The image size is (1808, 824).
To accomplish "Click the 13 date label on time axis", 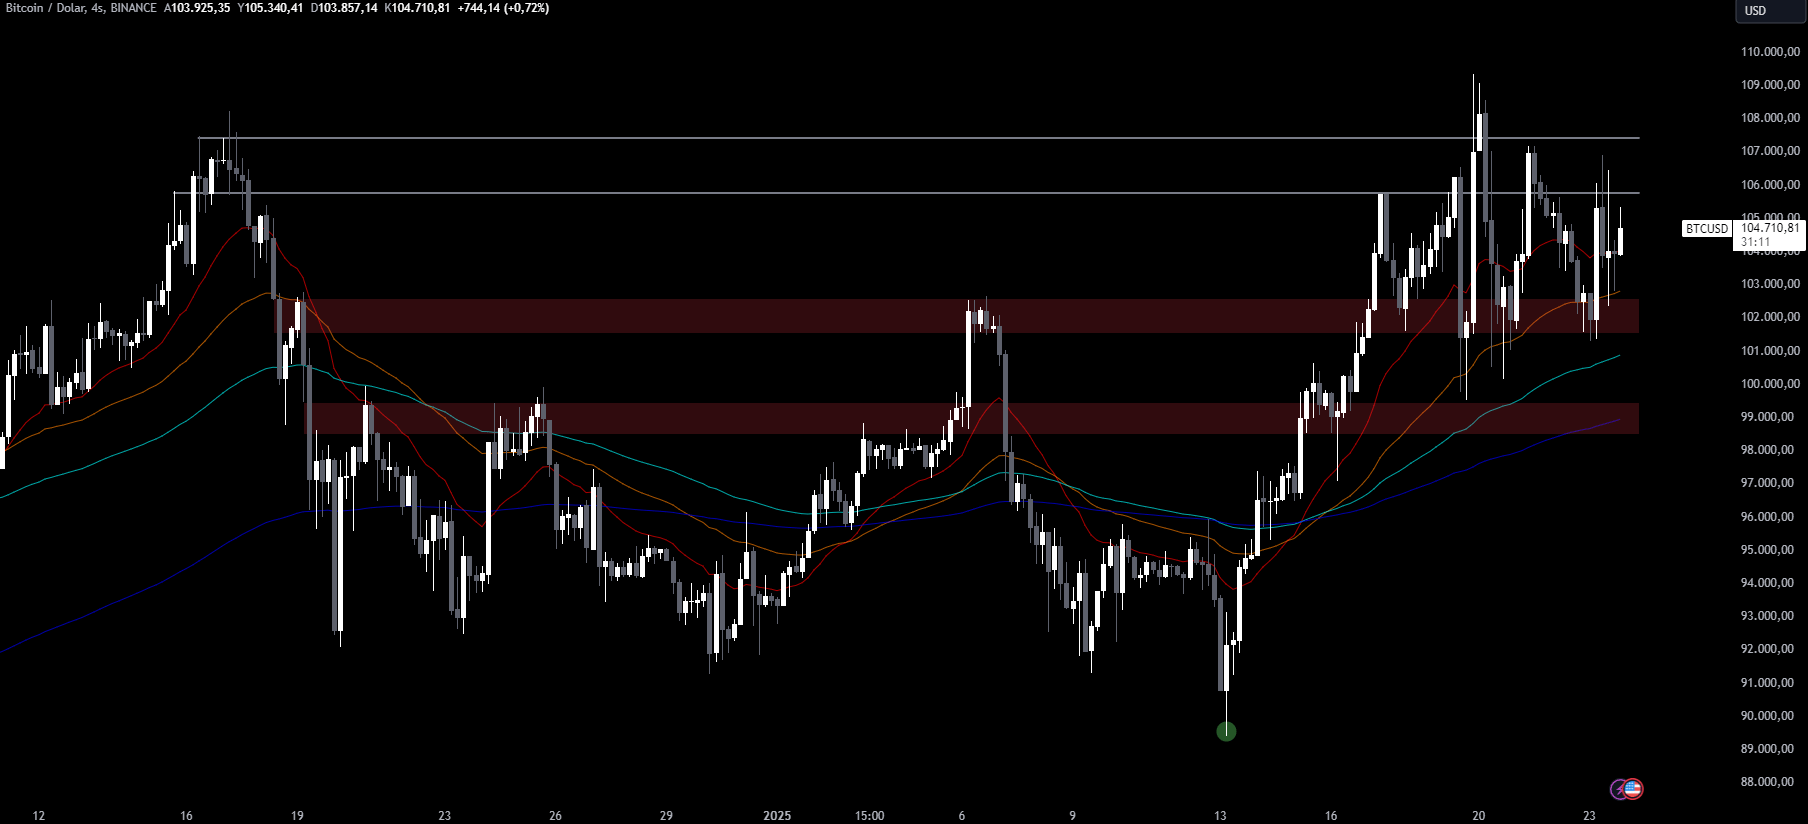I will click(1220, 816).
